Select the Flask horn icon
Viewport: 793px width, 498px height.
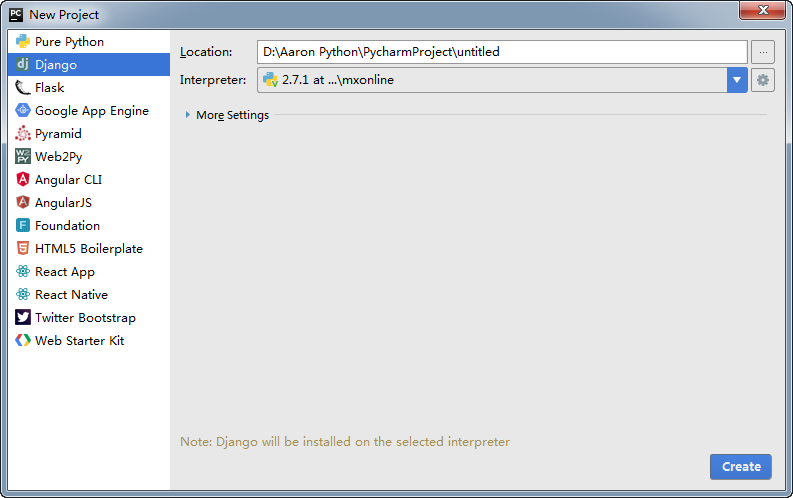[23, 87]
